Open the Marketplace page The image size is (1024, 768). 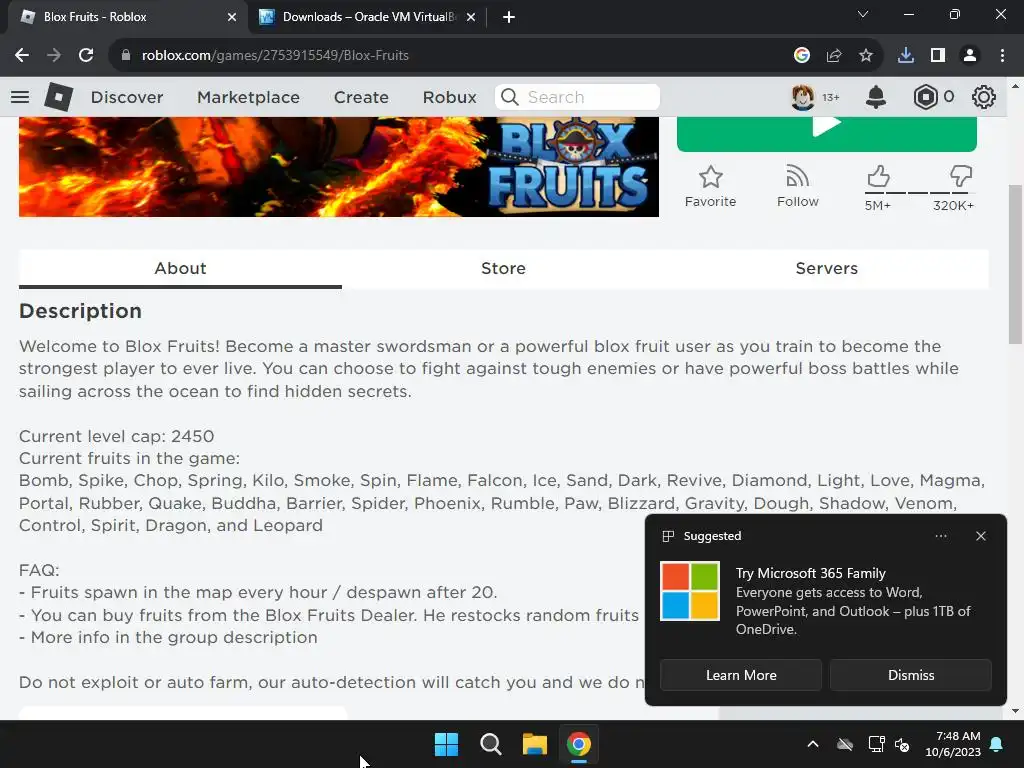[x=248, y=97]
